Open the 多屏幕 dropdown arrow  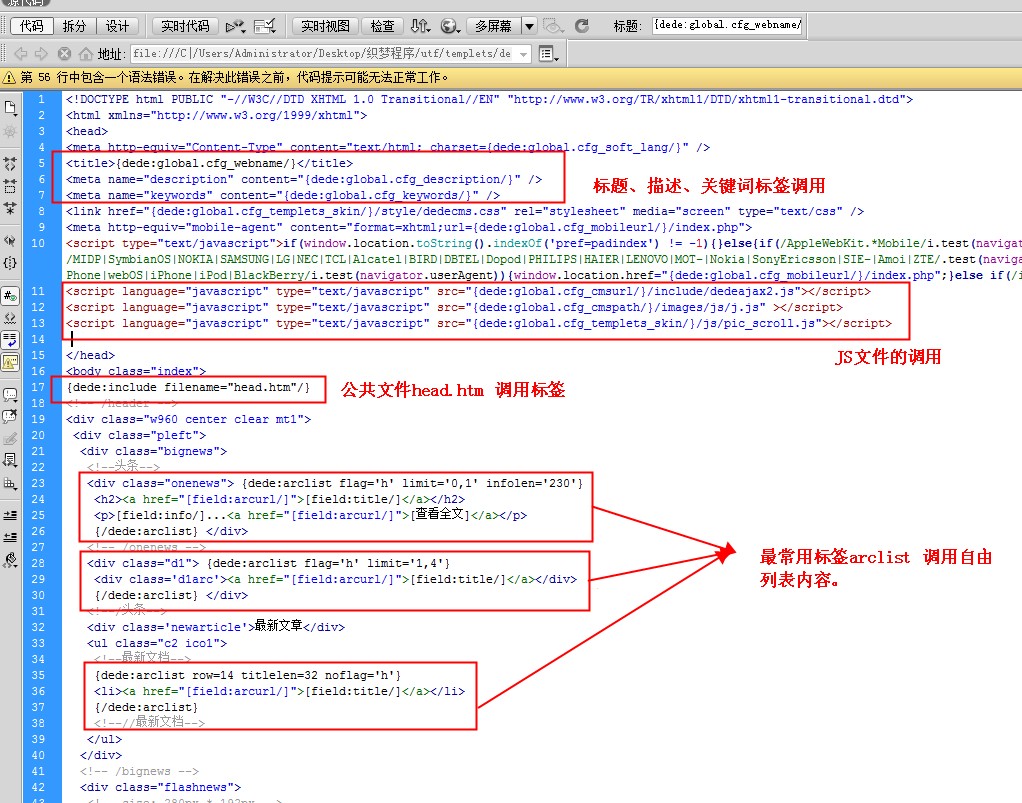pyautogui.click(x=530, y=26)
